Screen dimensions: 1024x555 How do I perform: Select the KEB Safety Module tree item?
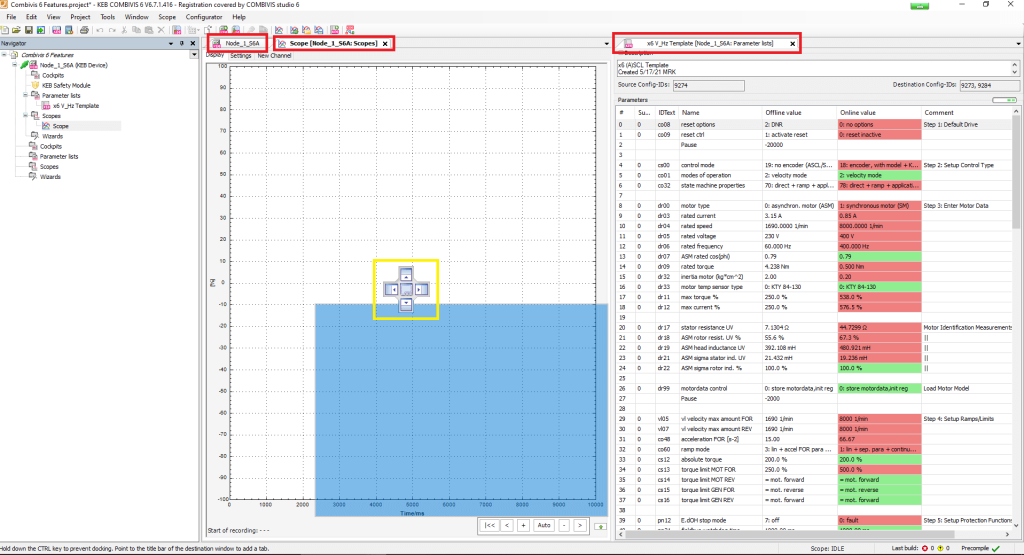point(66,86)
